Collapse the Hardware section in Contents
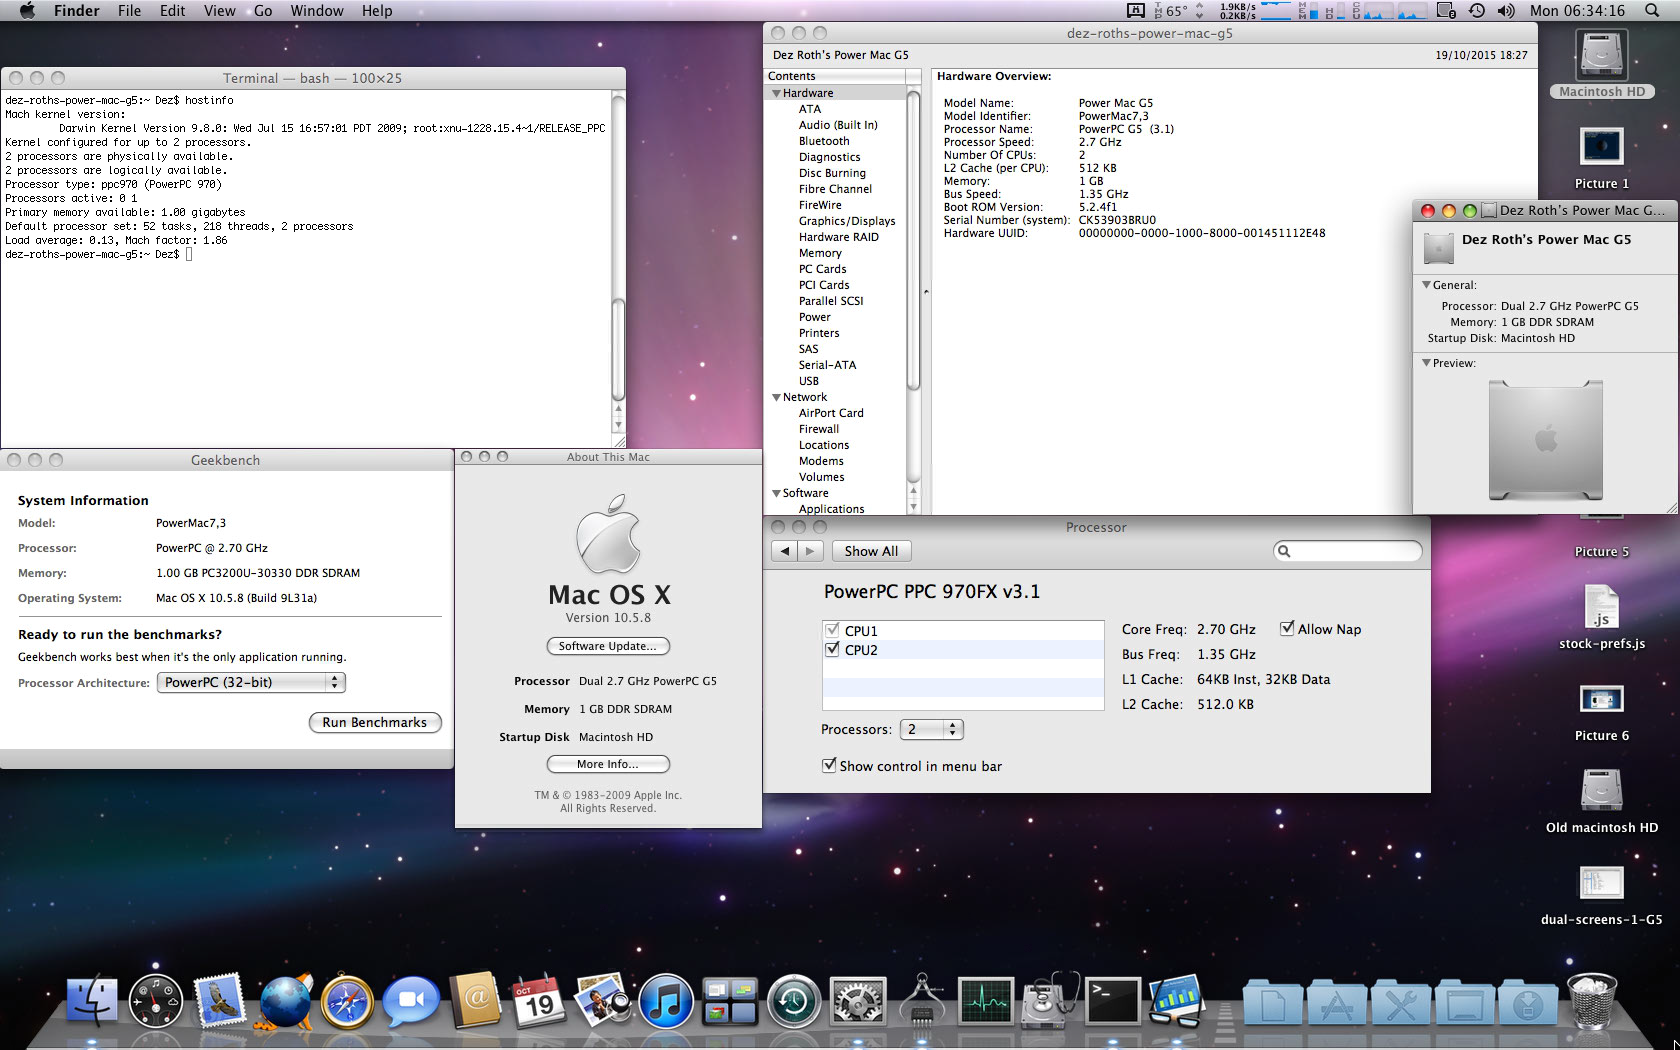This screenshot has width=1680, height=1050. [x=776, y=93]
